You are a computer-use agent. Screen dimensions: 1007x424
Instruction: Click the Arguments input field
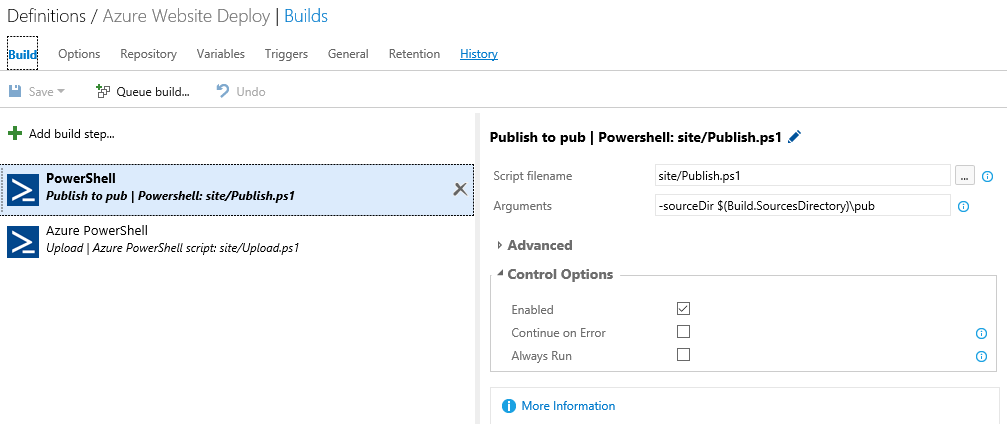pyautogui.click(x=803, y=206)
